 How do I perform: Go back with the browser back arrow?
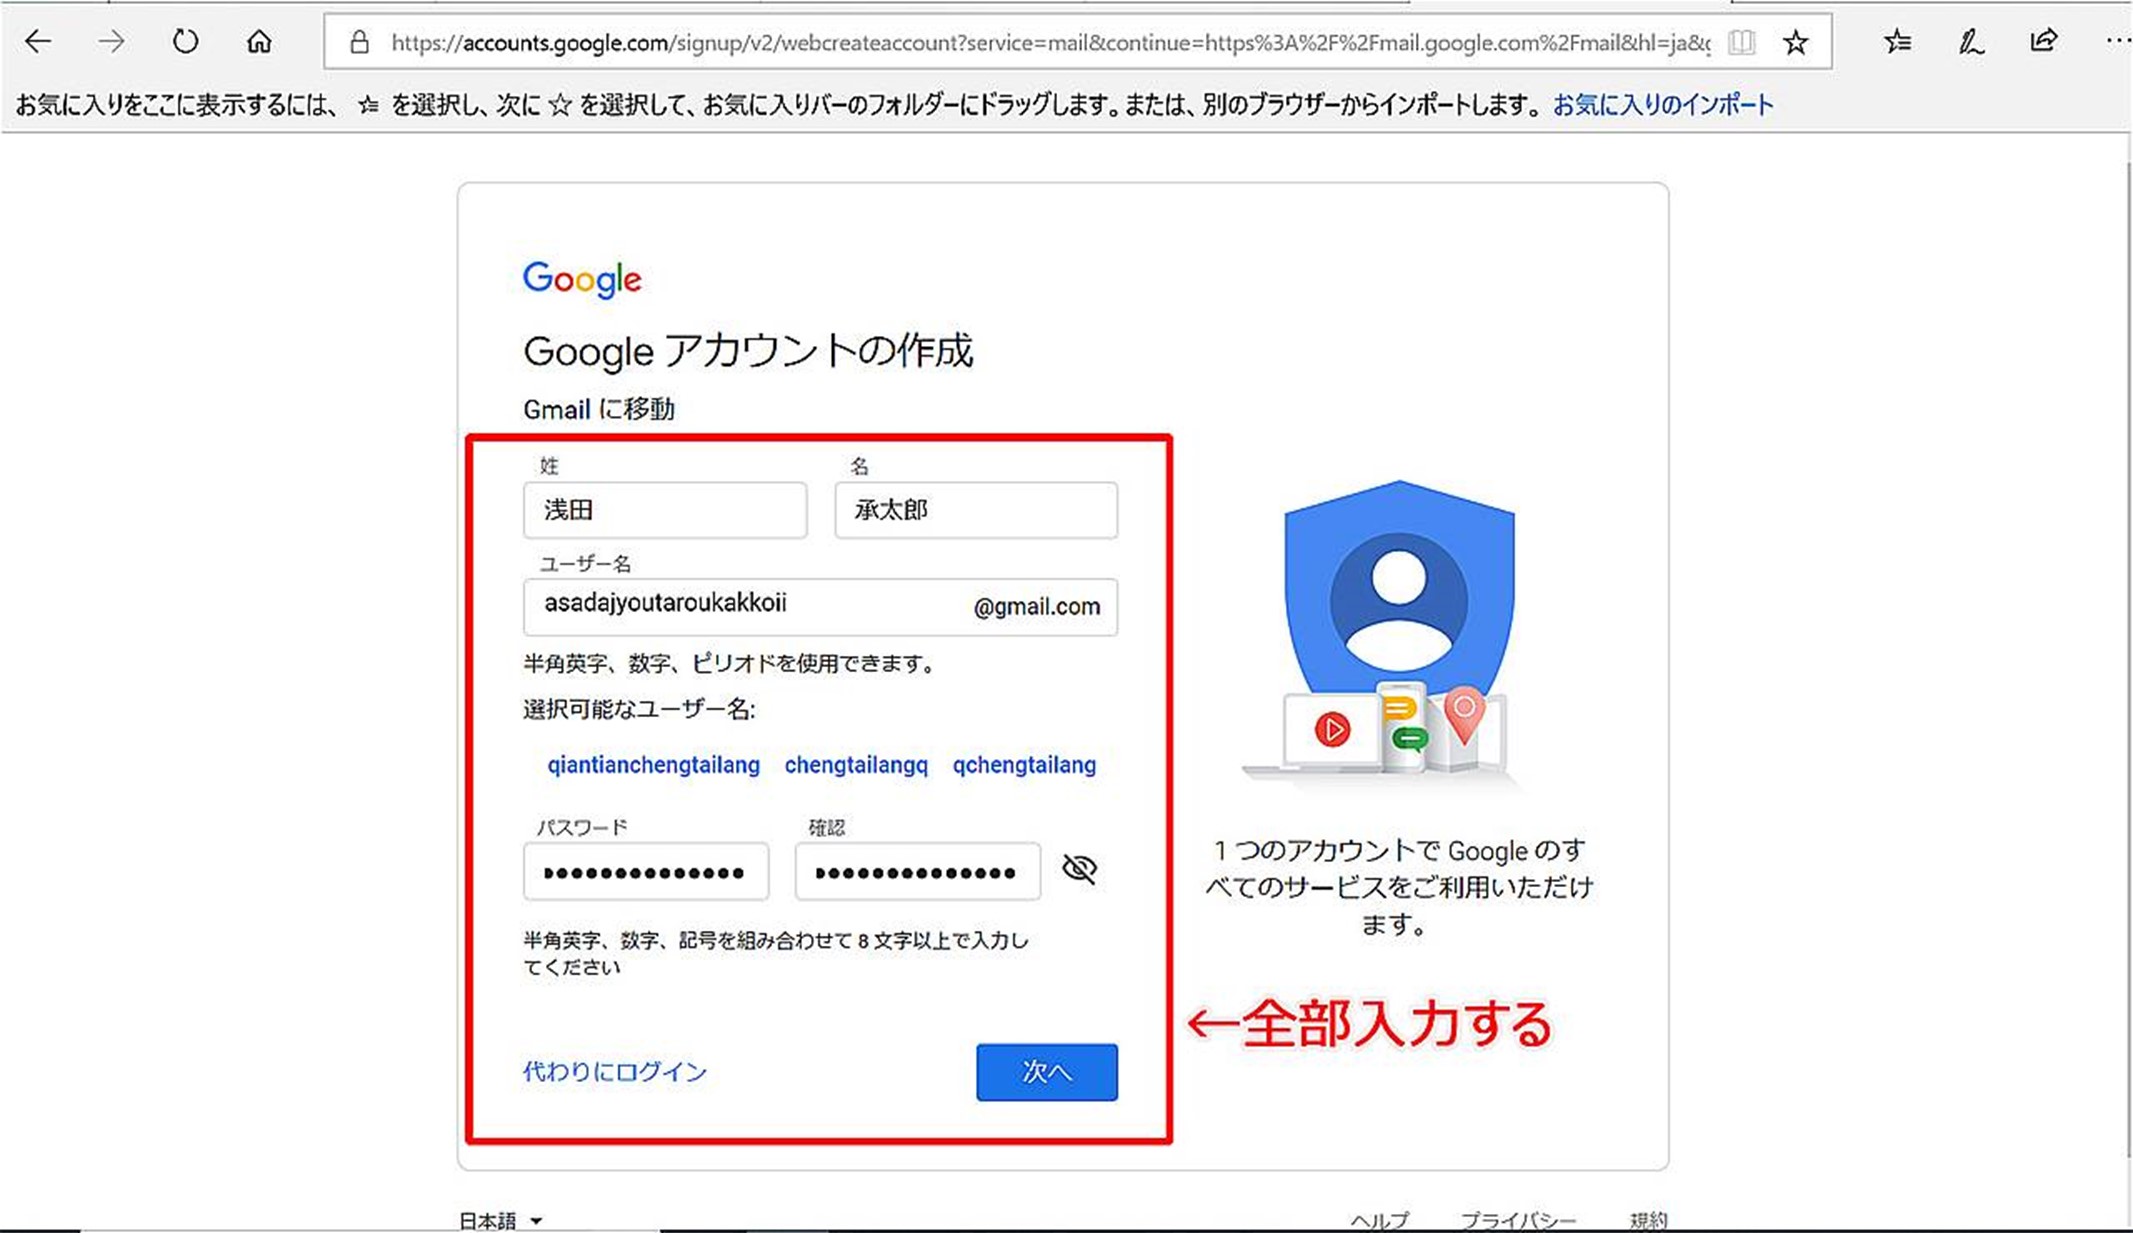[x=38, y=42]
